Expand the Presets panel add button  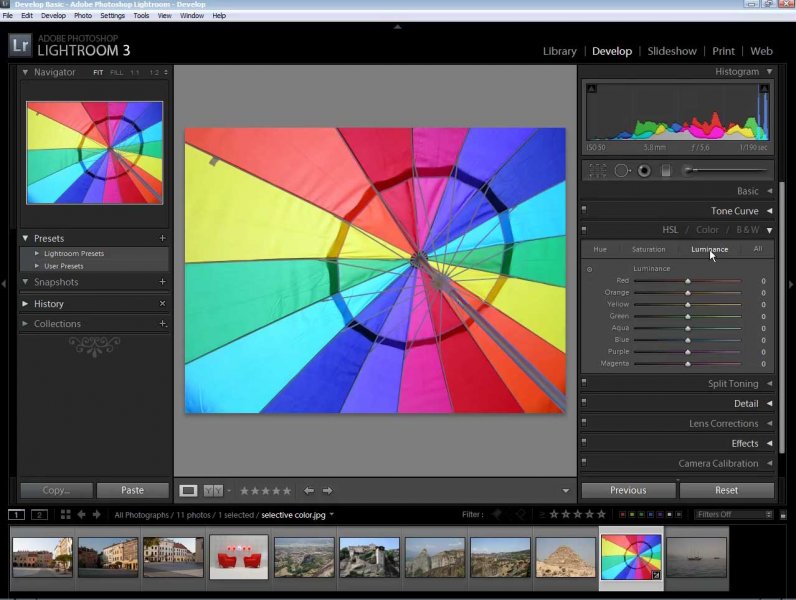point(162,239)
